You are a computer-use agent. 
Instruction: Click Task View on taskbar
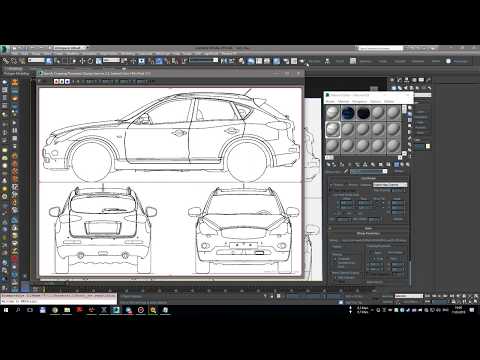pos(30,310)
